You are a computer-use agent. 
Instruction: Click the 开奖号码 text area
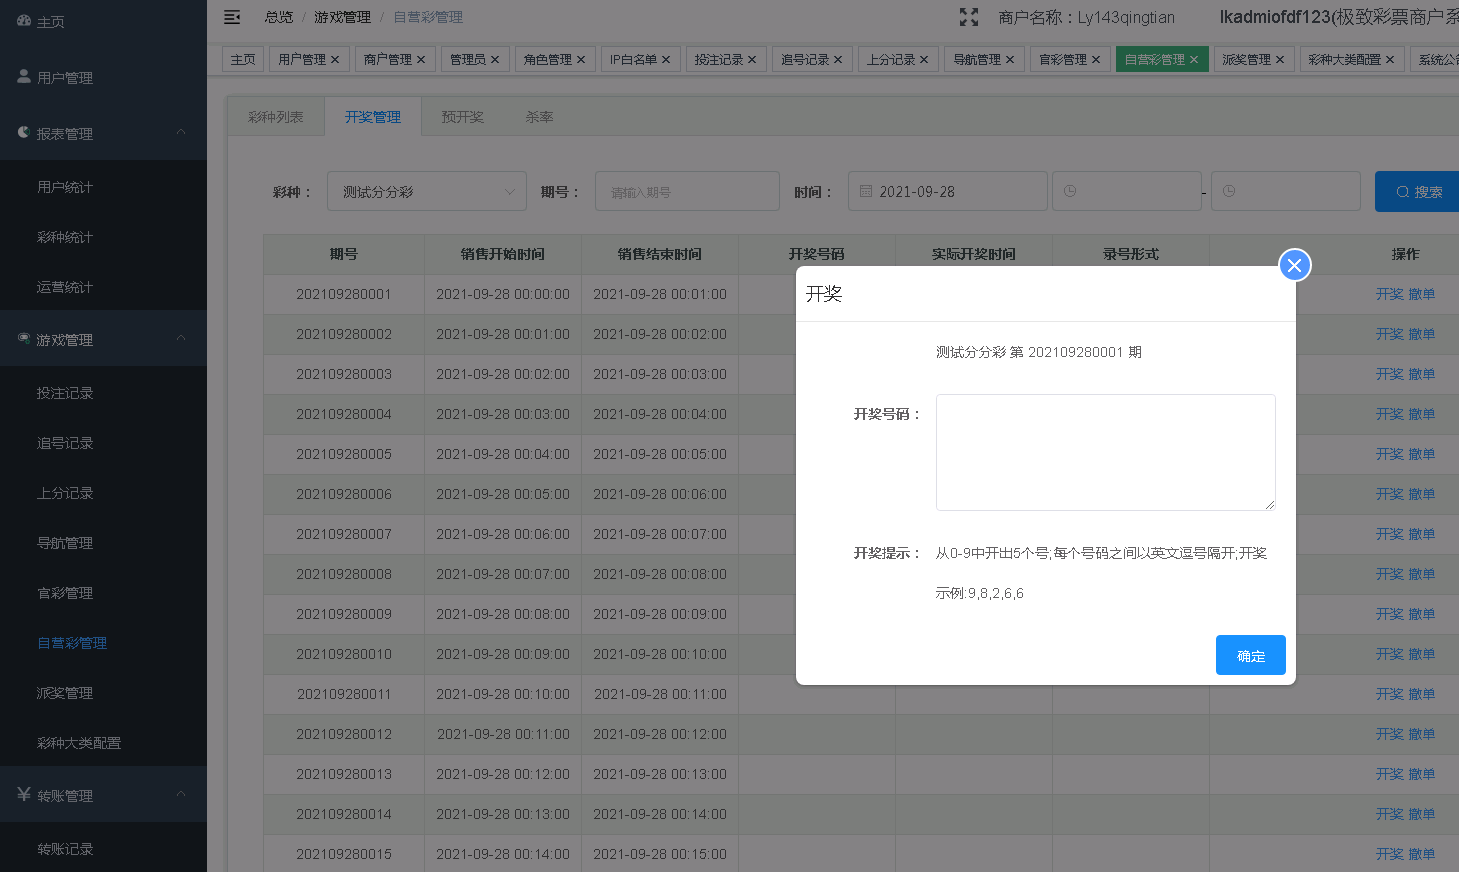(x=1105, y=452)
